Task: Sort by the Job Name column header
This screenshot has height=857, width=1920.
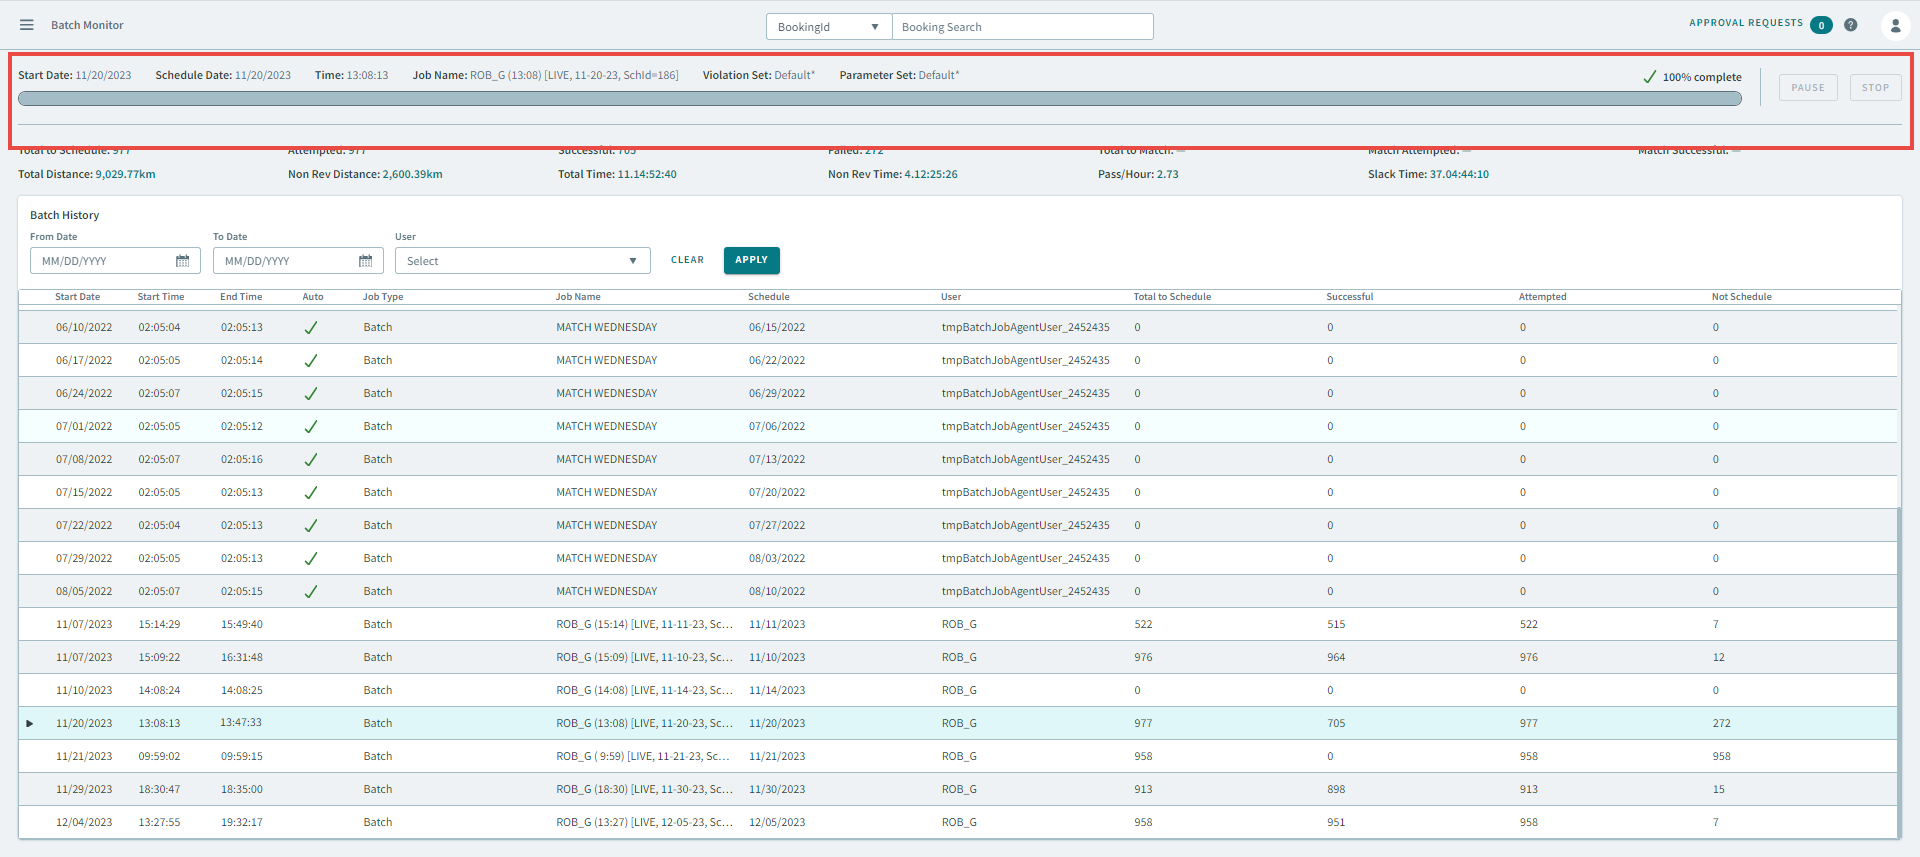Action: 578,297
